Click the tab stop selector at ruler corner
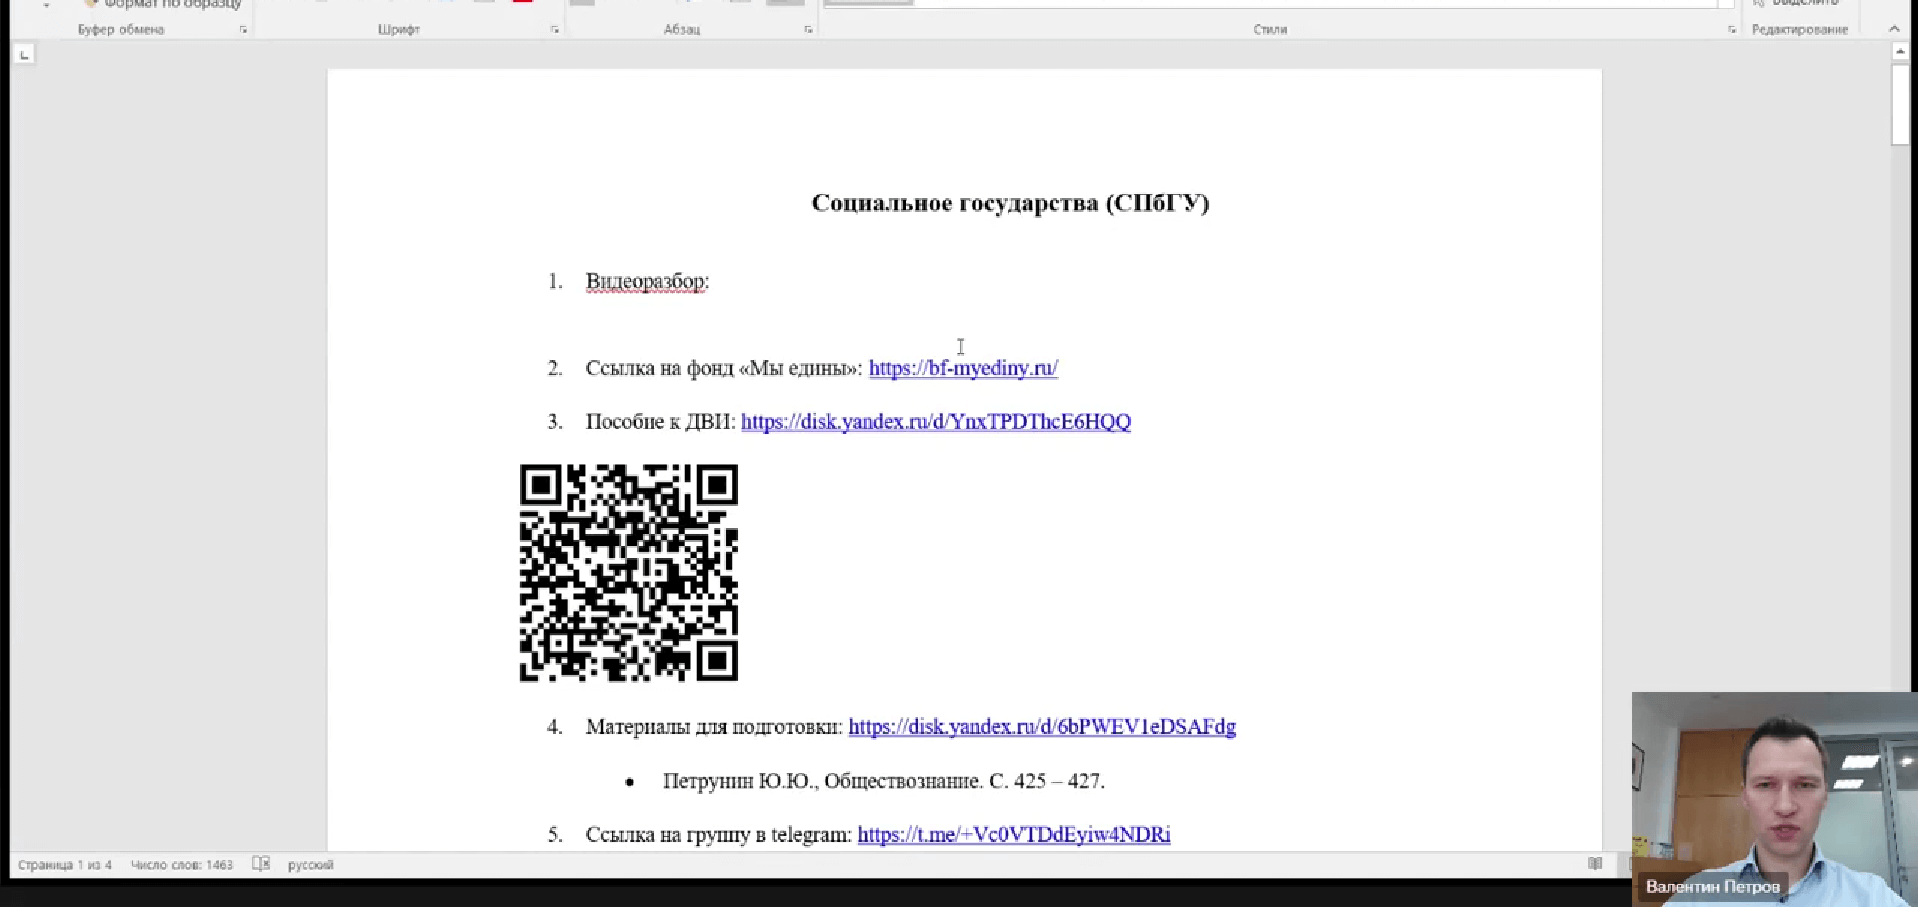1918x907 pixels. click(25, 54)
